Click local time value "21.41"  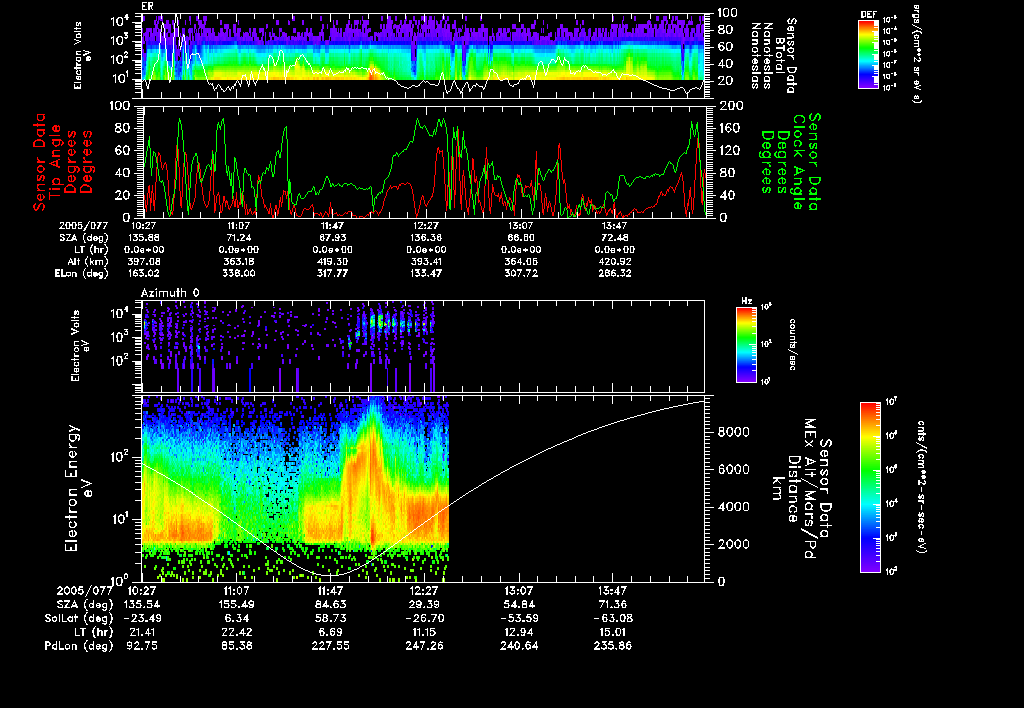point(142,632)
